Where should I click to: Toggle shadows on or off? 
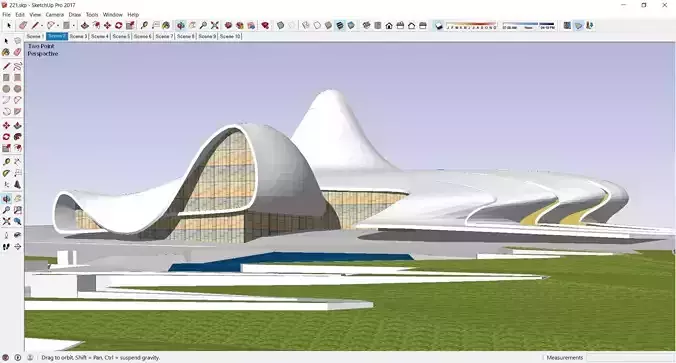[x=439, y=26]
